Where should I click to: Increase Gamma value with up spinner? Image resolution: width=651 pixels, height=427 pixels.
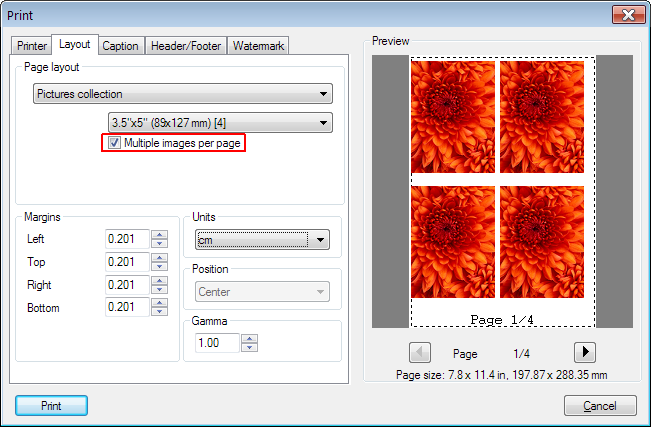(250, 339)
